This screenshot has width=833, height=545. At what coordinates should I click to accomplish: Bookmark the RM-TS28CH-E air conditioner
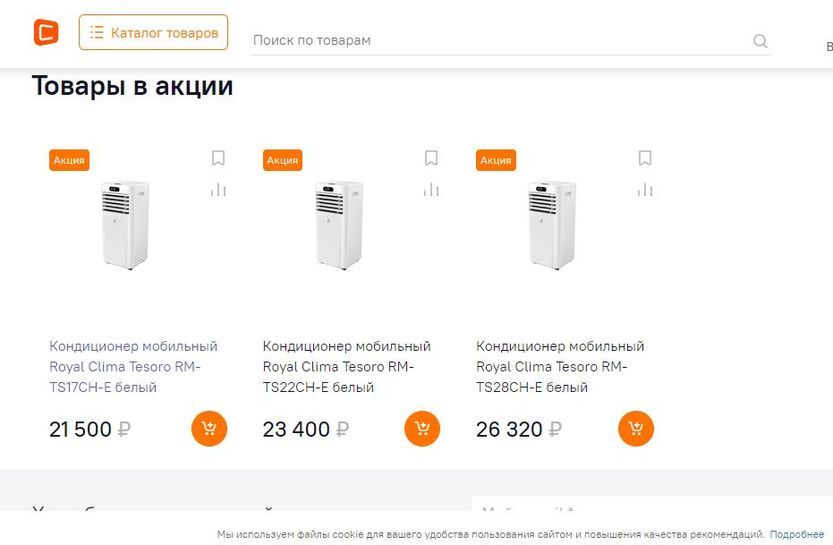pyautogui.click(x=645, y=158)
